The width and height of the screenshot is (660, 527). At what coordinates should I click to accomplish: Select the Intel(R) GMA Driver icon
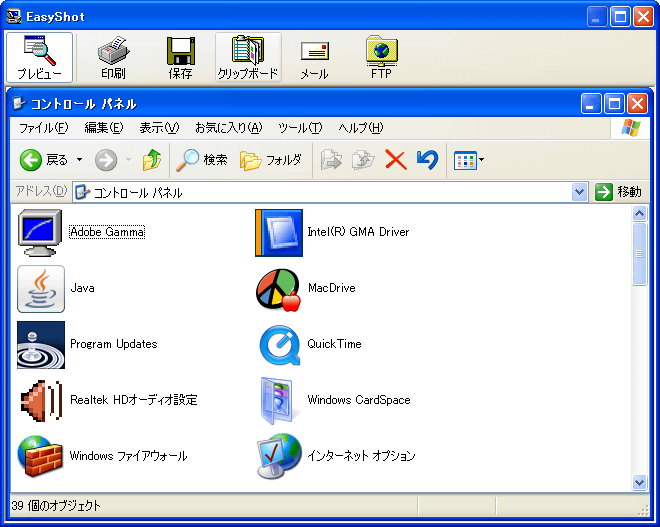(279, 232)
